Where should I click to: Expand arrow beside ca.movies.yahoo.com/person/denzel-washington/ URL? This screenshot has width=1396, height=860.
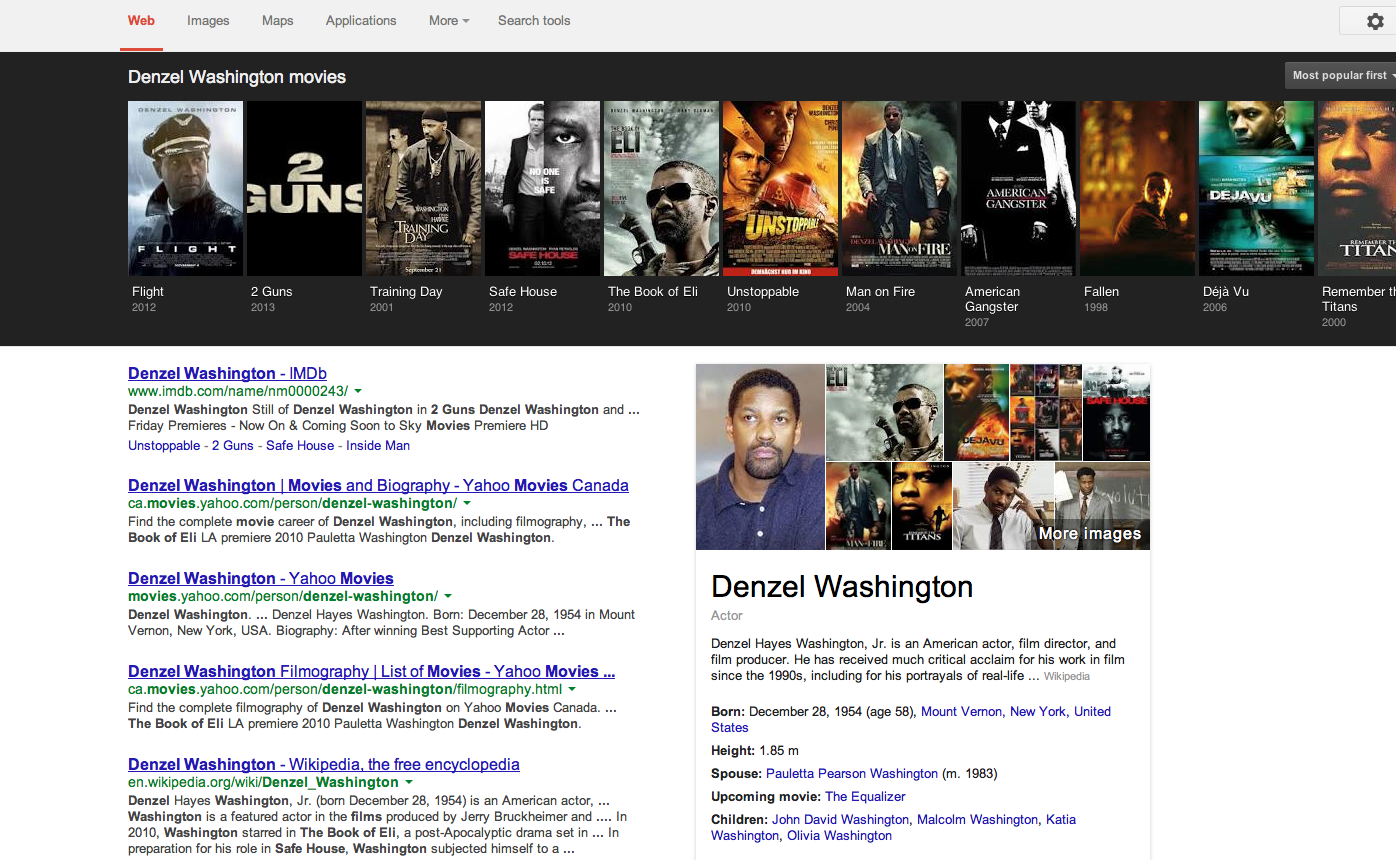pos(467,503)
